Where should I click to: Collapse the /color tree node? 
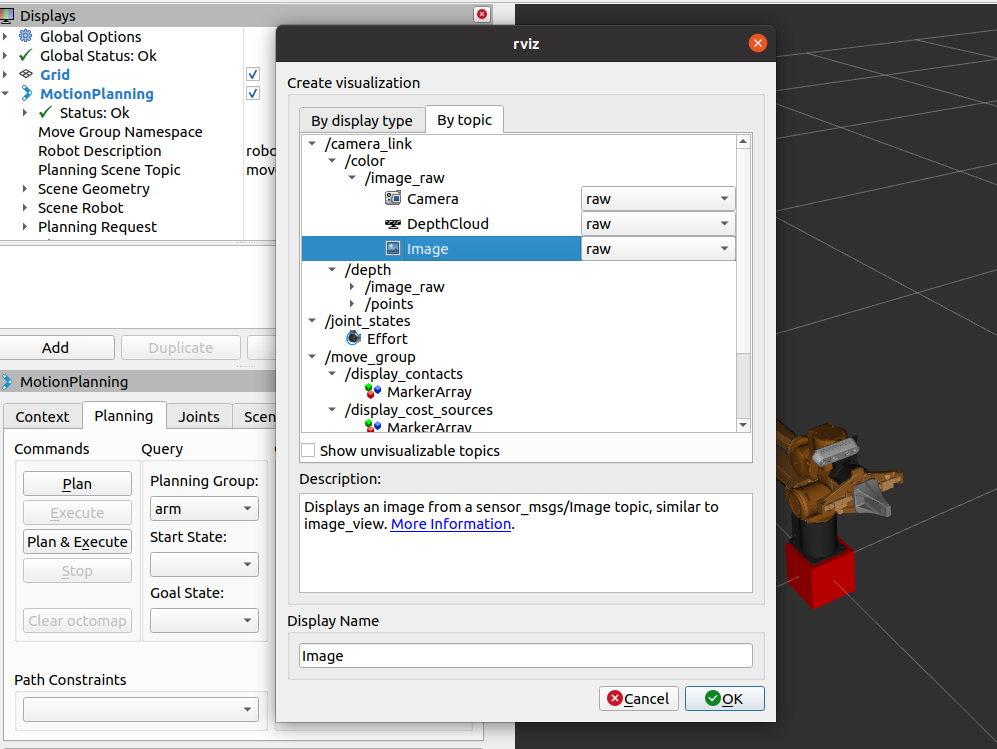(332, 161)
